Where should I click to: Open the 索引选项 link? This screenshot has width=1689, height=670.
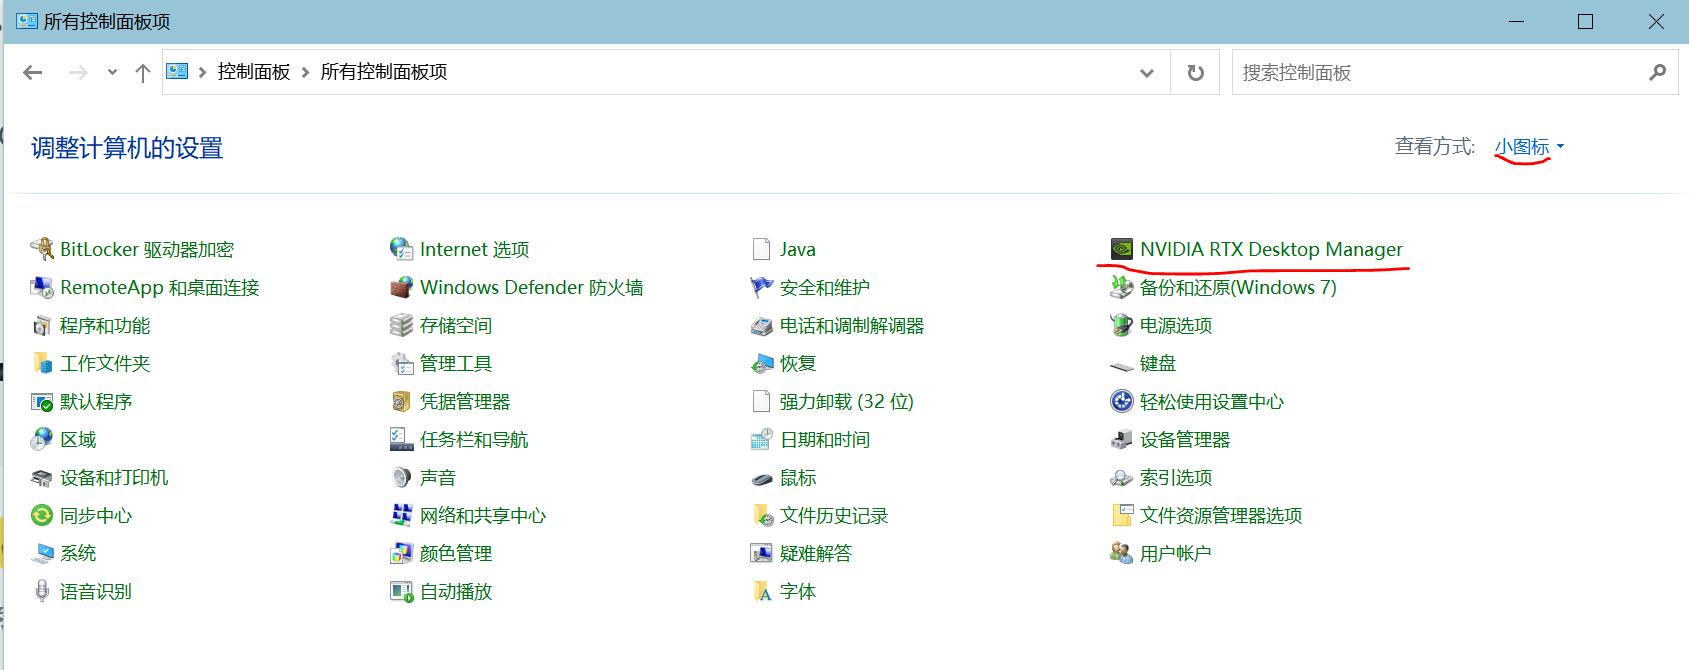[x=1176, y=477]
